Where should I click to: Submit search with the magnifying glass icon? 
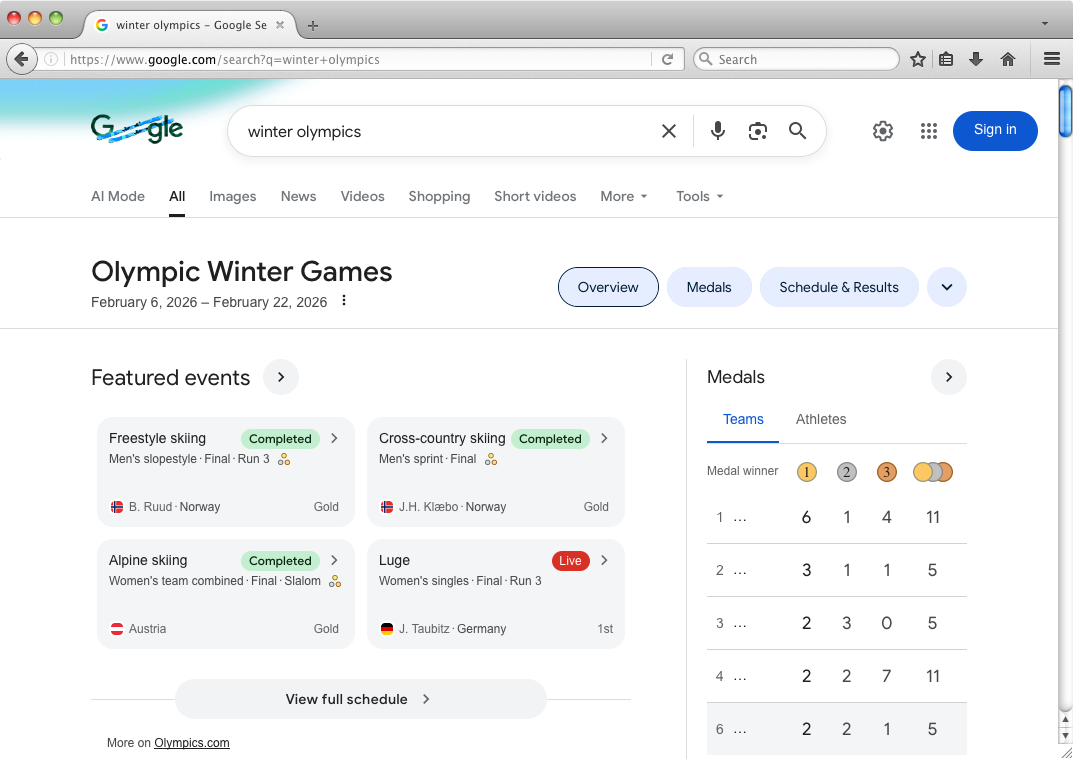click(x=797, y=131)
